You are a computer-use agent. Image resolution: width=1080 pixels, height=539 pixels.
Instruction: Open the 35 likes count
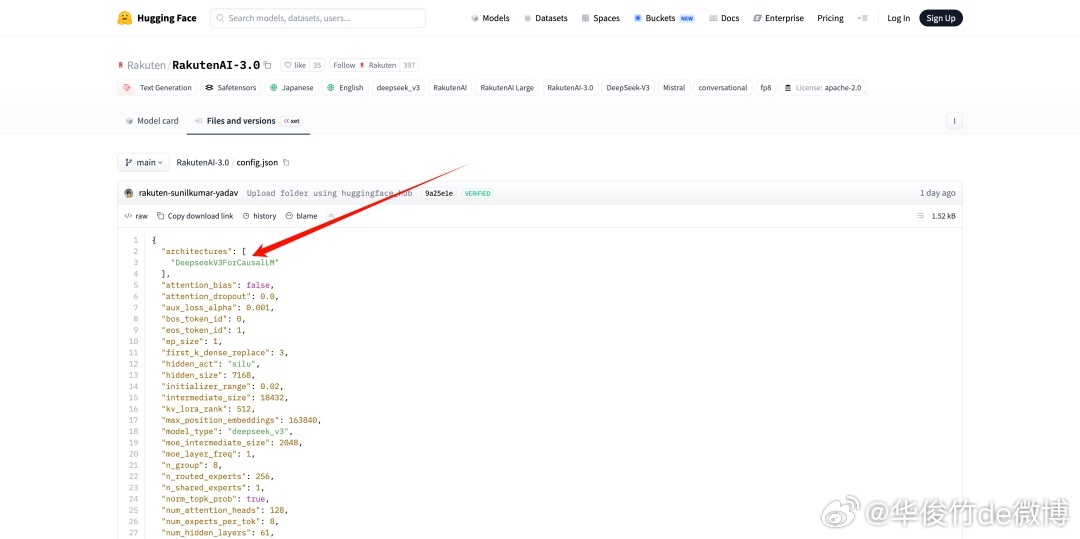(317, 65)
